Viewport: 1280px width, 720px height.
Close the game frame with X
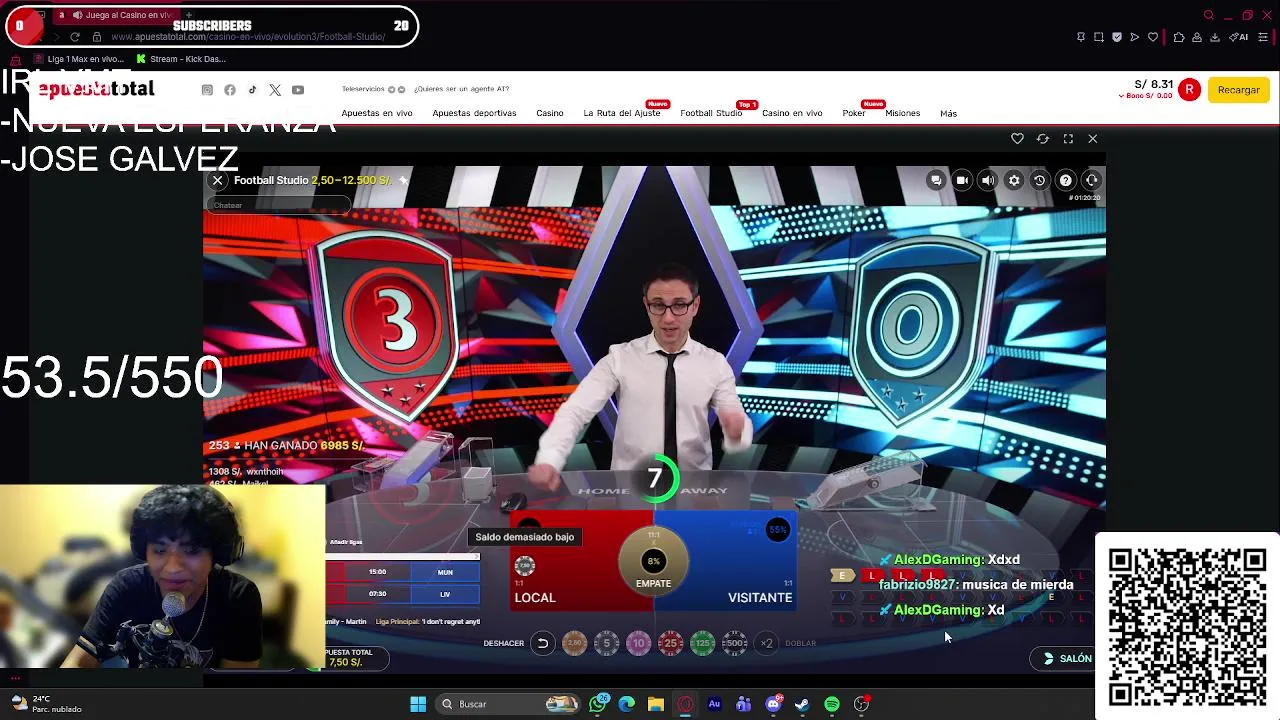(x=1093, y=139)
